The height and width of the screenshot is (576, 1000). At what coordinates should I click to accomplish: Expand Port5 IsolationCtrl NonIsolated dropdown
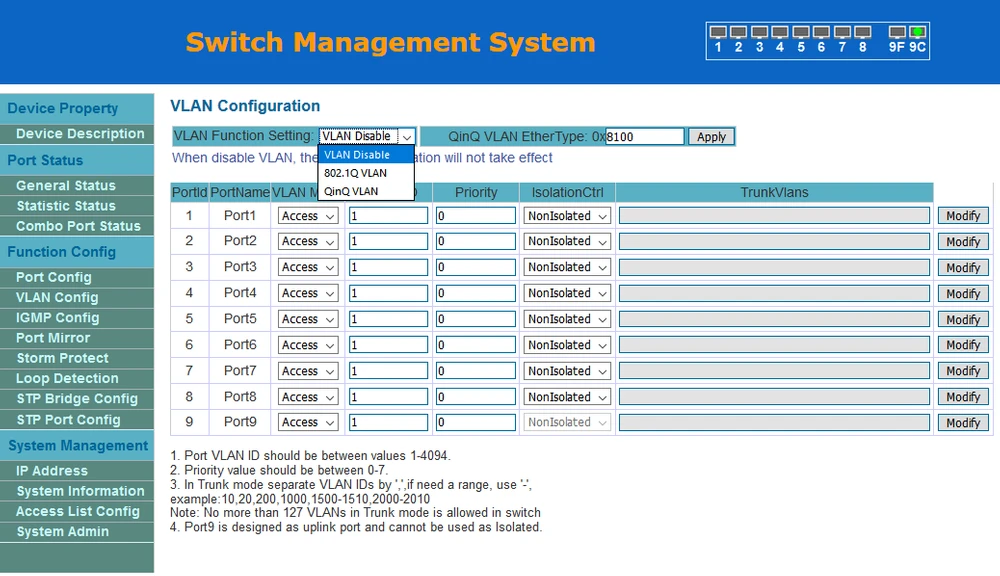tap(567, 319)
